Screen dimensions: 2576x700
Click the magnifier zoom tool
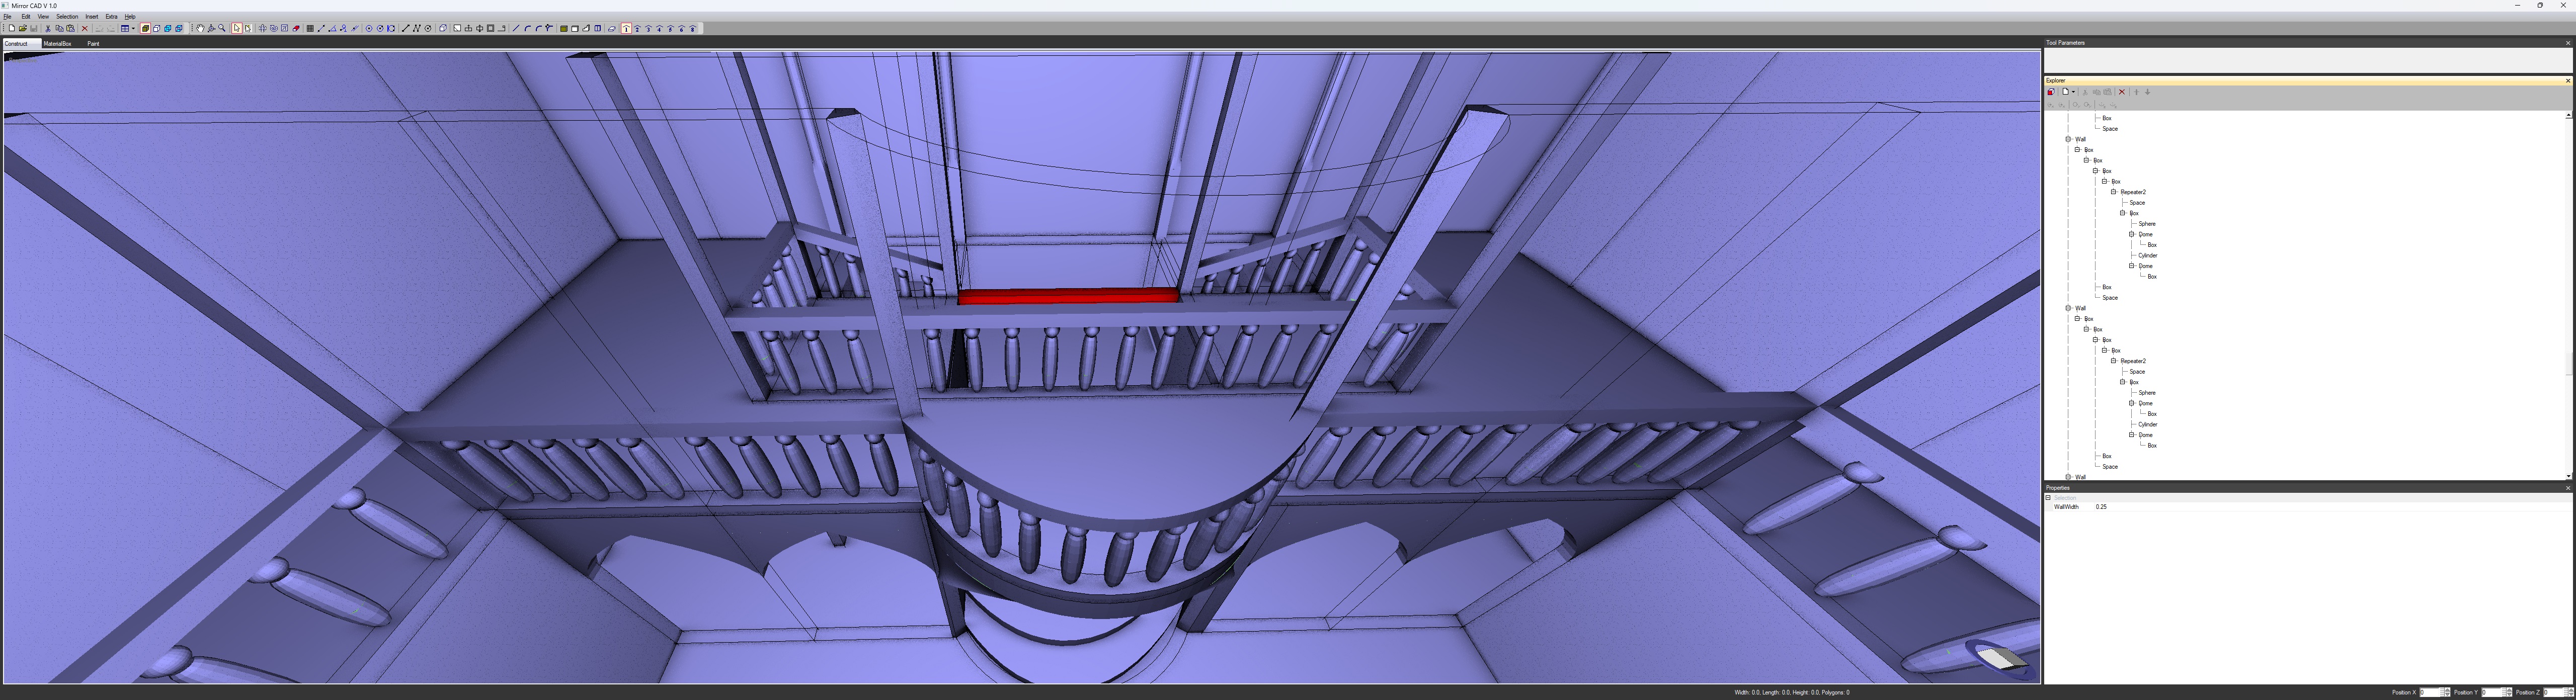point(222,28)
